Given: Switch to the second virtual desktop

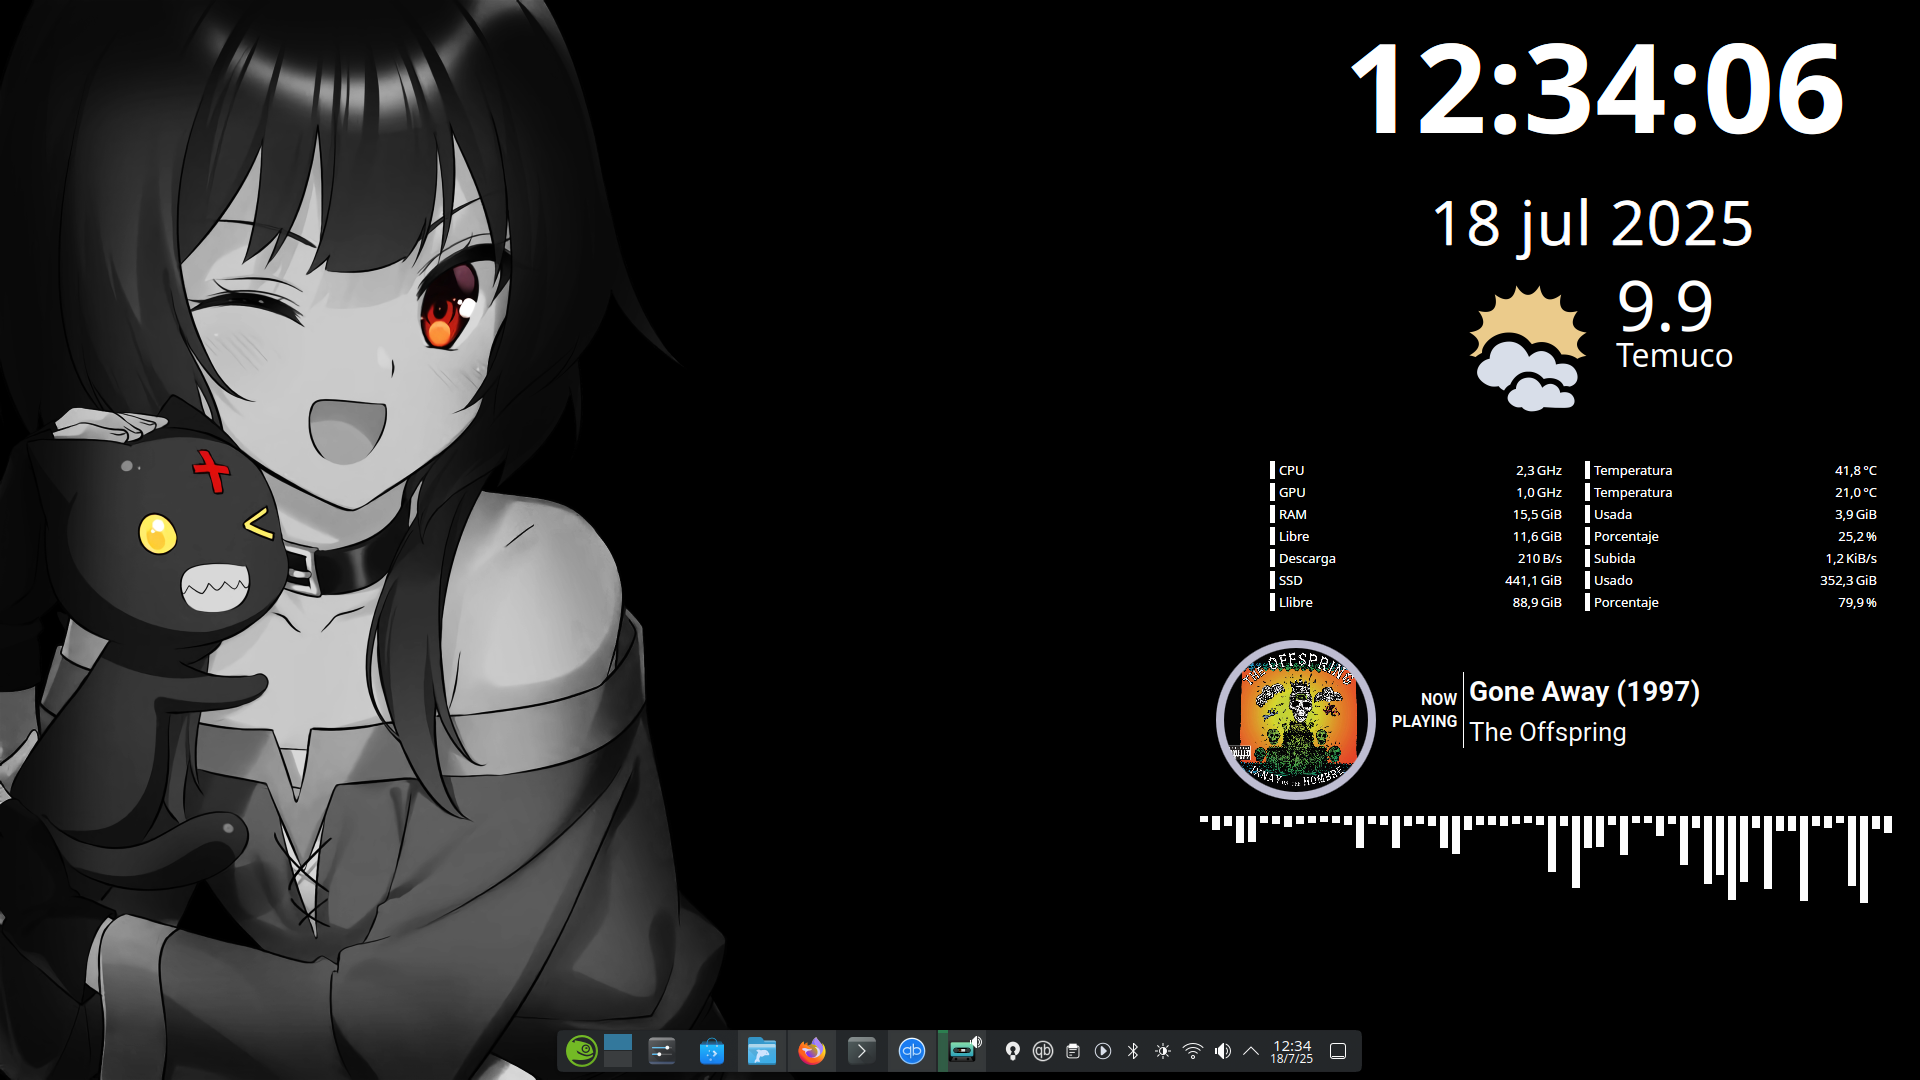Looking at the screenshot, I should pos(618,1060).
